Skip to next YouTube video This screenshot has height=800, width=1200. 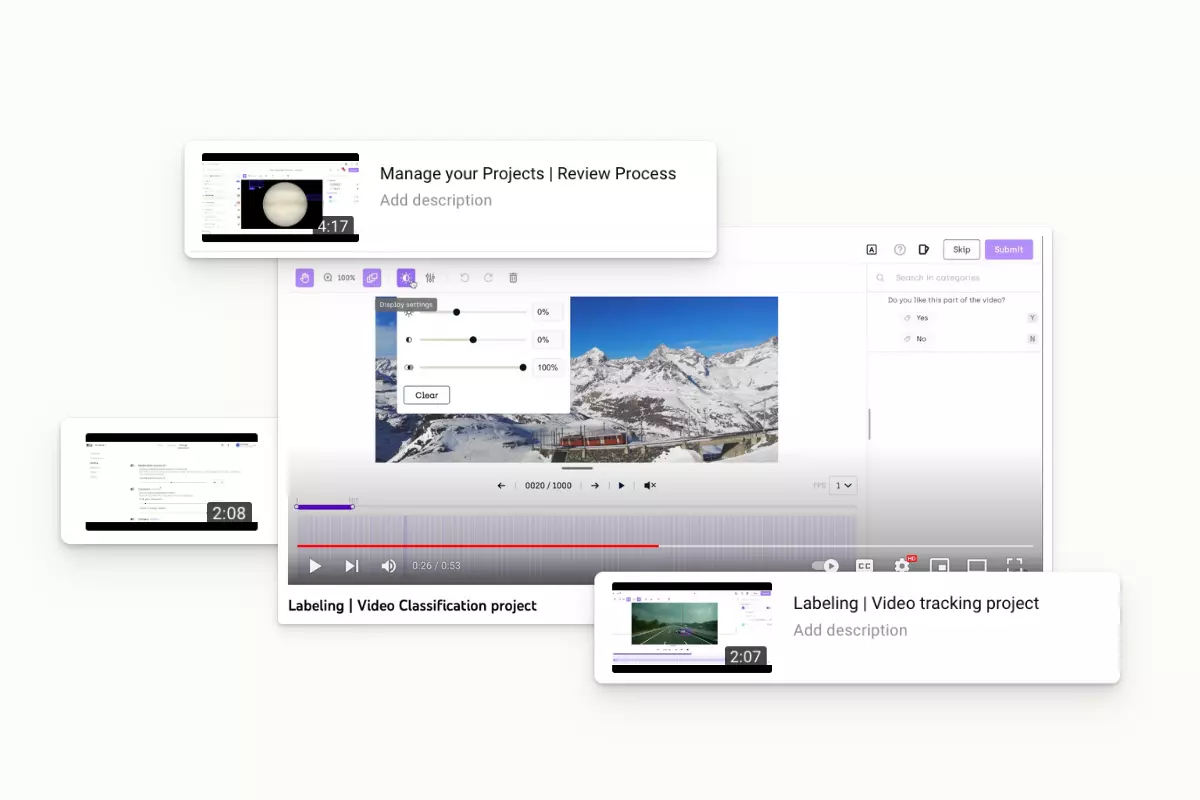coord(351,566)
